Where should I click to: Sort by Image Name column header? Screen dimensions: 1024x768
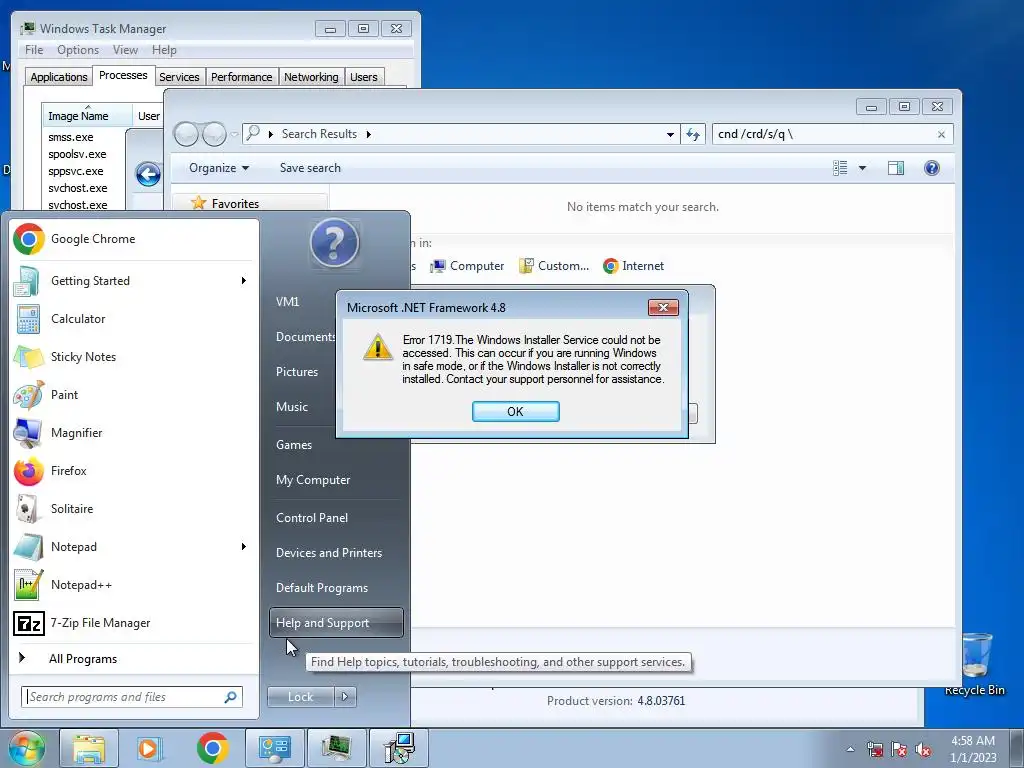tap(87, 116)
